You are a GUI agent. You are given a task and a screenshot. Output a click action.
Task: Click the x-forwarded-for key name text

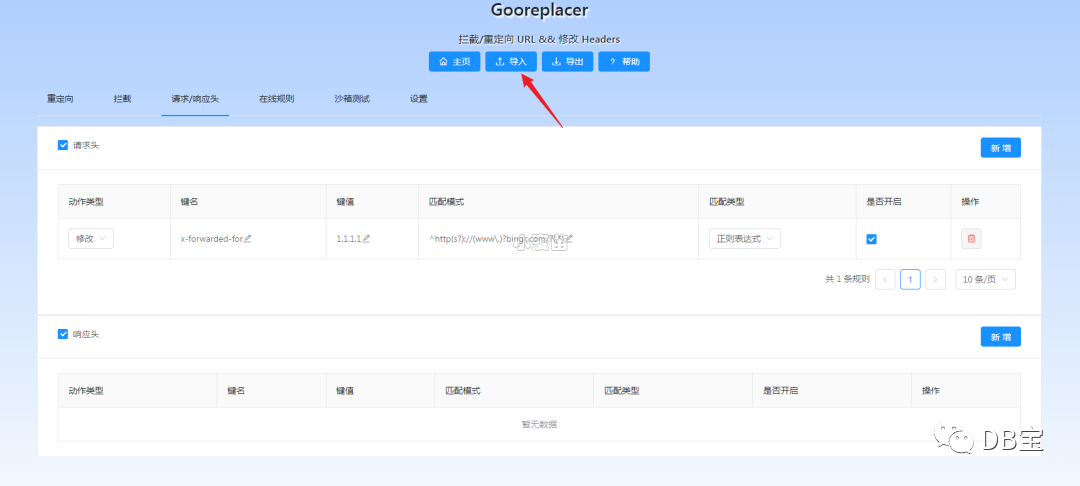click(211, 239)
